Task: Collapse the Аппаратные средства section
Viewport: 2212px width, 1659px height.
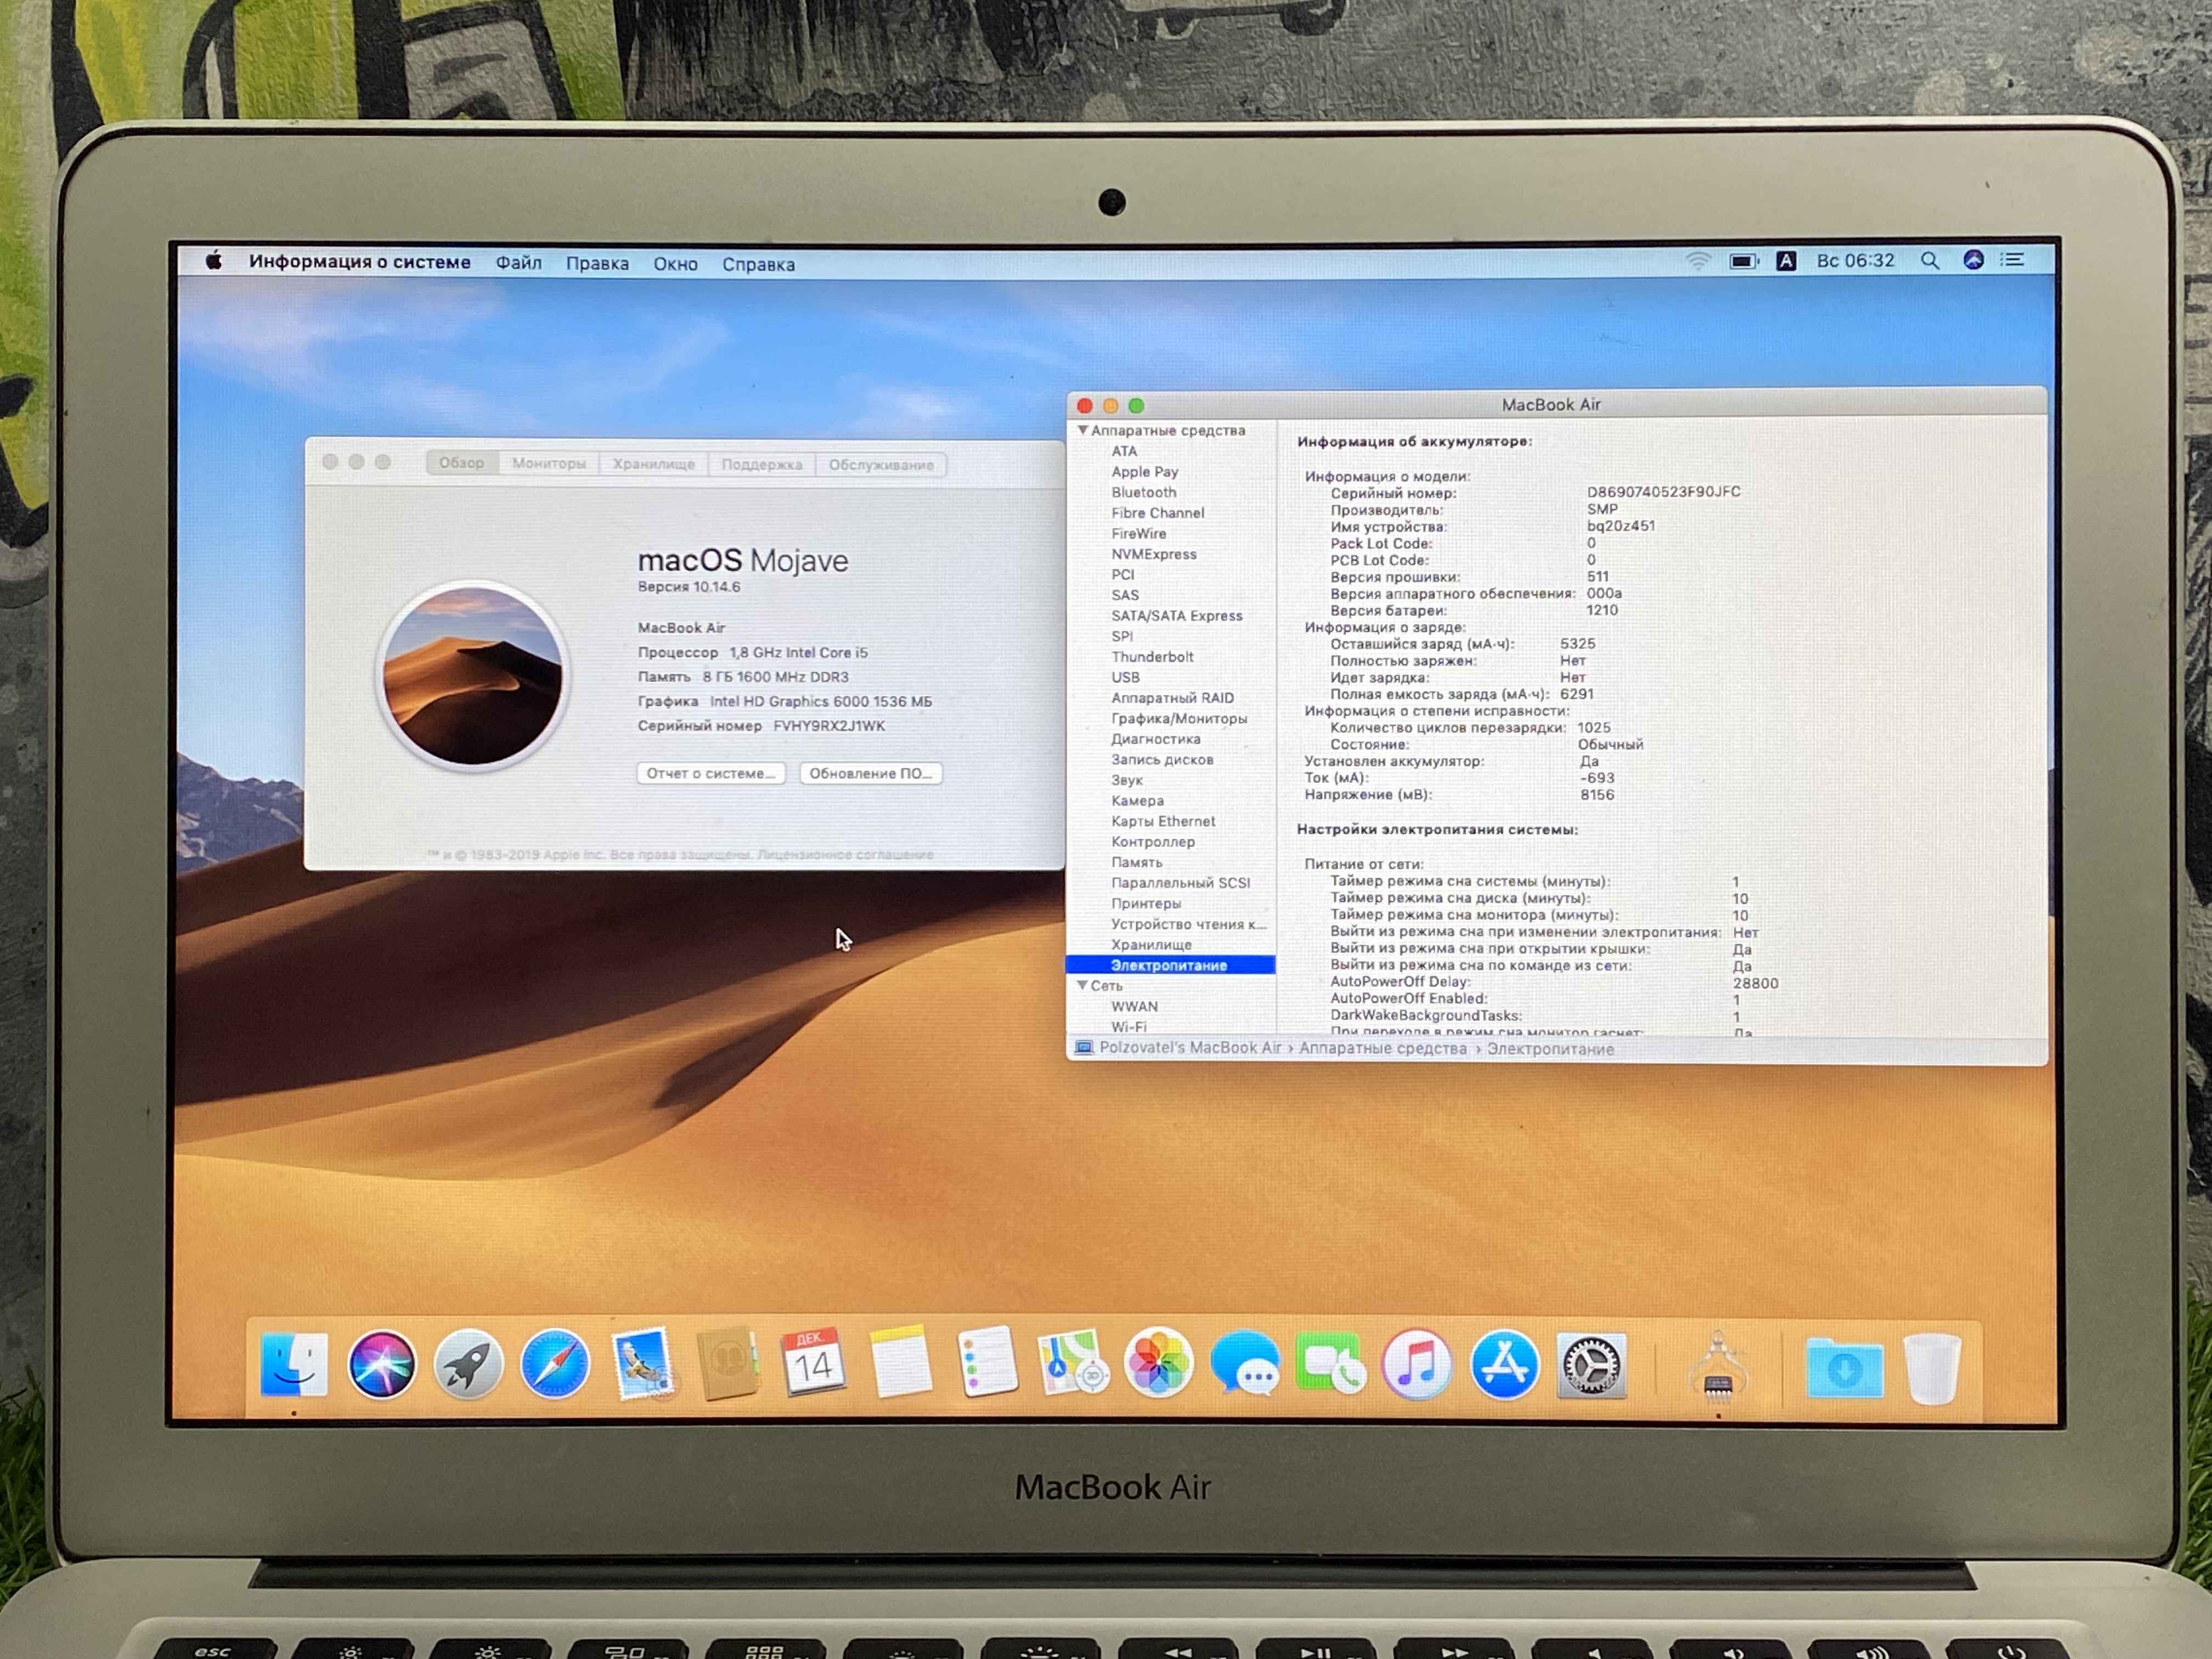Action: click(x=1082, y=430)
